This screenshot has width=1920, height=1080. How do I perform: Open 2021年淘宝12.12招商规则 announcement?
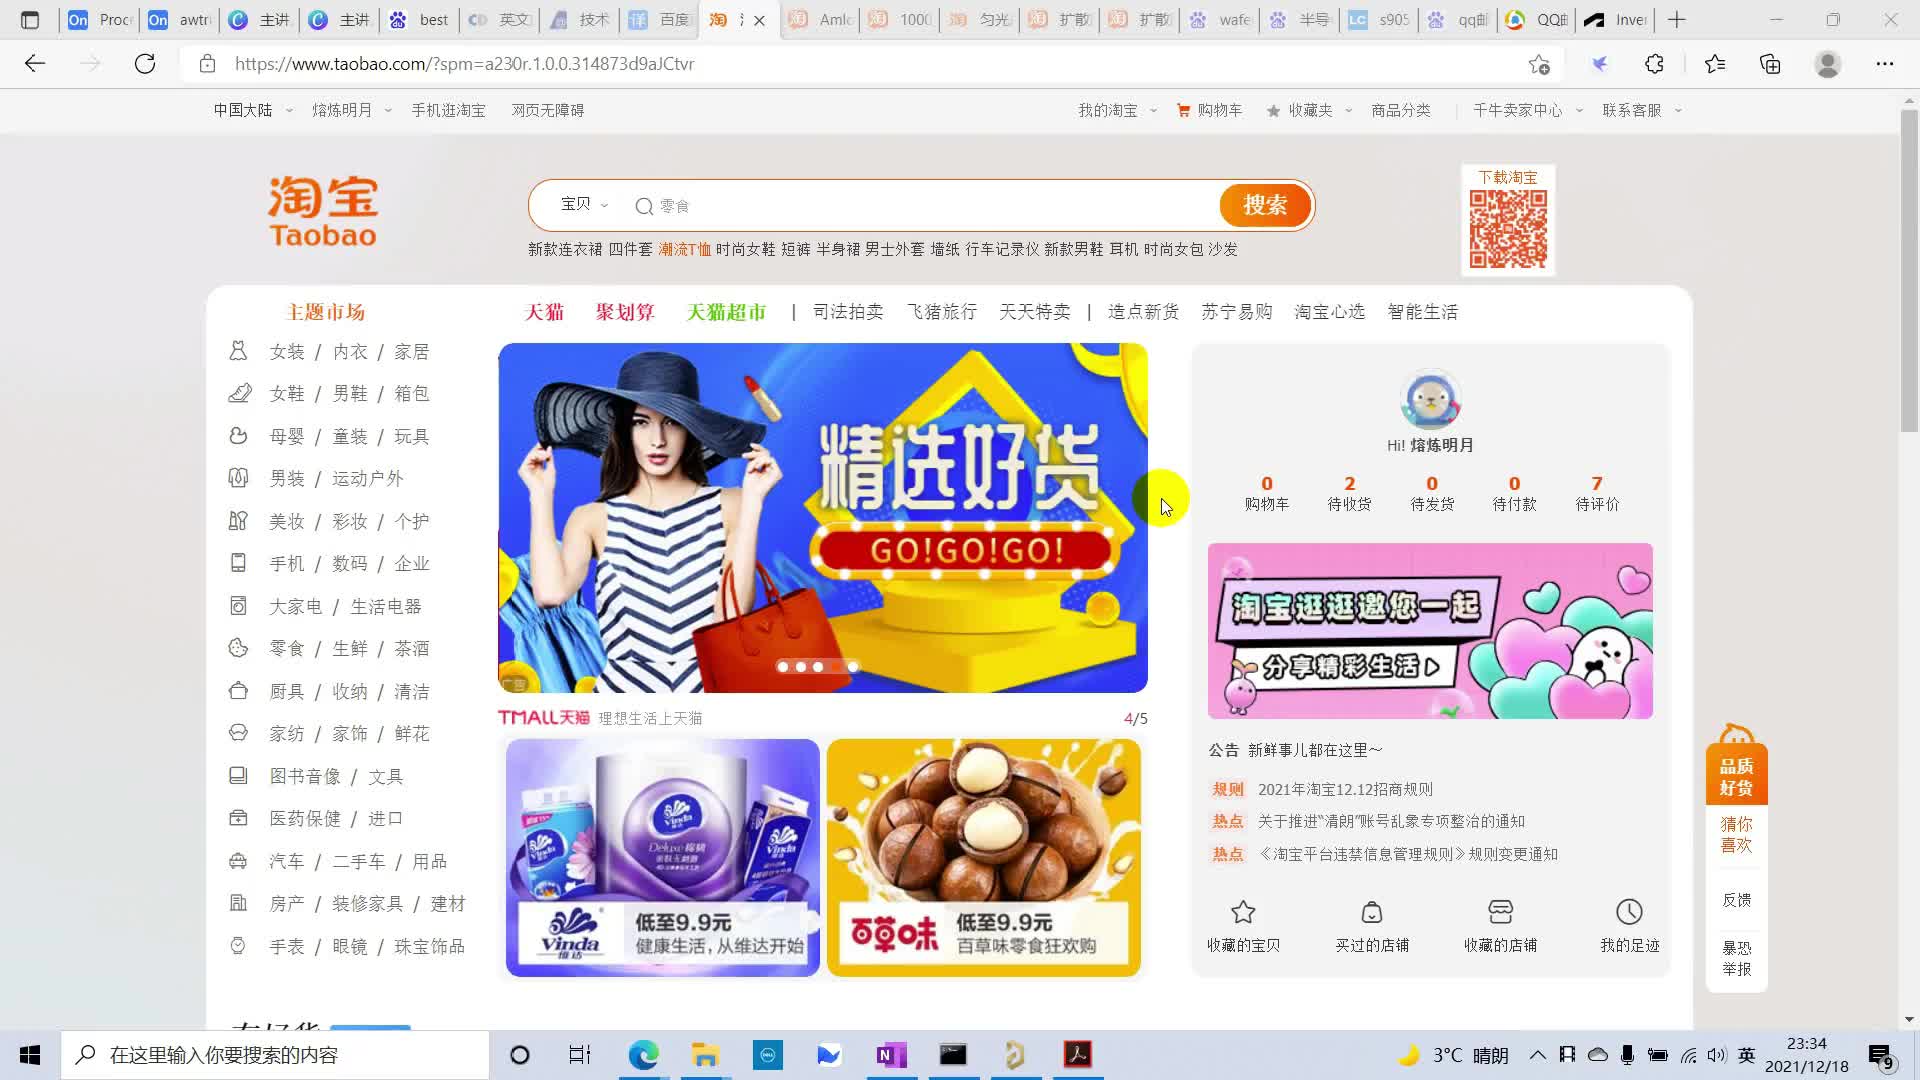pyautogui.click(x=1345, y=789)
